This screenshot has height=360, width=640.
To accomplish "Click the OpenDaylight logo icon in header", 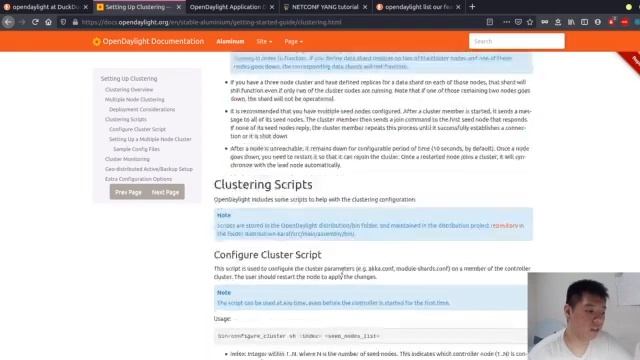I will [96, 42].
